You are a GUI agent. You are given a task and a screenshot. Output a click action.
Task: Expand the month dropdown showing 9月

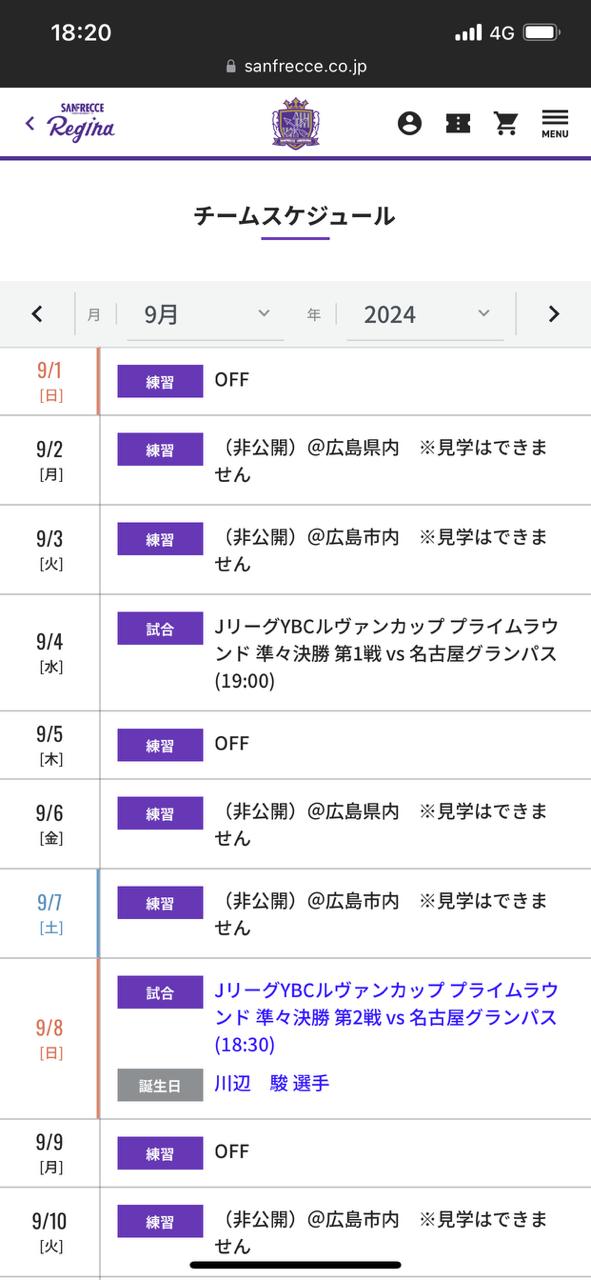click(200, 314)
